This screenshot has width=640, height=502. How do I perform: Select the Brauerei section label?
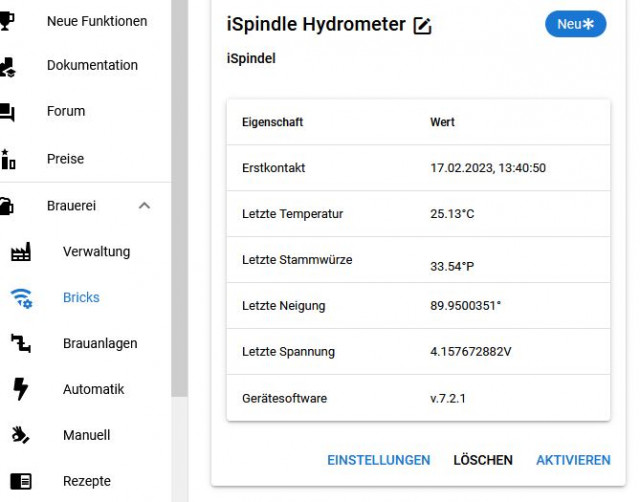pyautogui.click(x=71, y=206)
